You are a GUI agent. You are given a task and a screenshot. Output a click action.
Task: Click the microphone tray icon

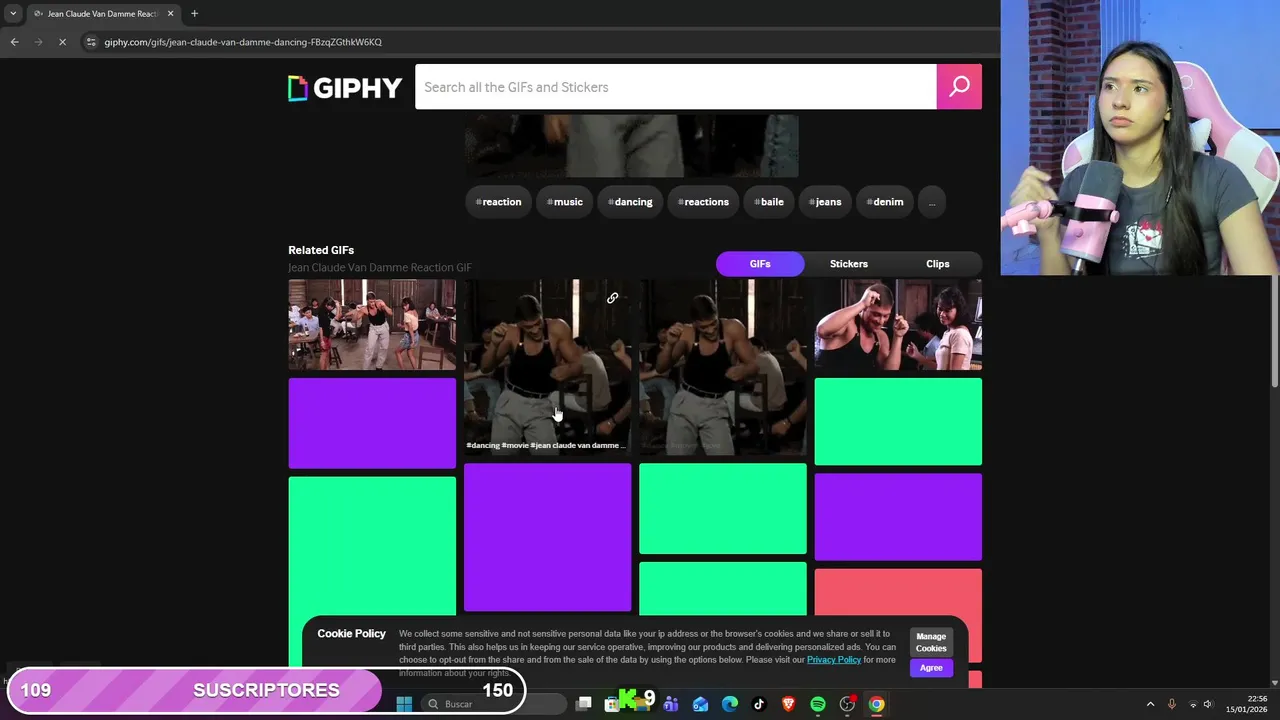pyautogui.click(x=1172, y=704)
